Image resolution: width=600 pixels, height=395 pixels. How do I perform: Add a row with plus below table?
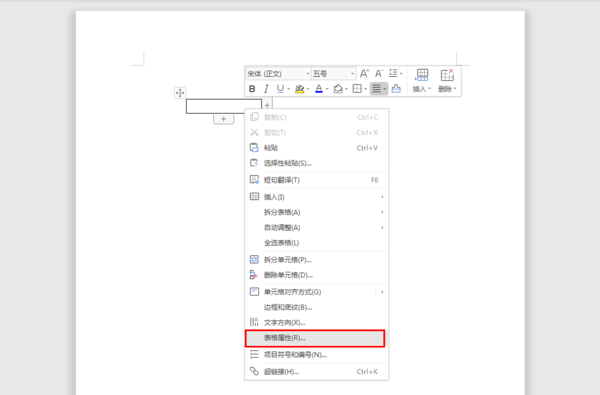click(x=223, y=119)
